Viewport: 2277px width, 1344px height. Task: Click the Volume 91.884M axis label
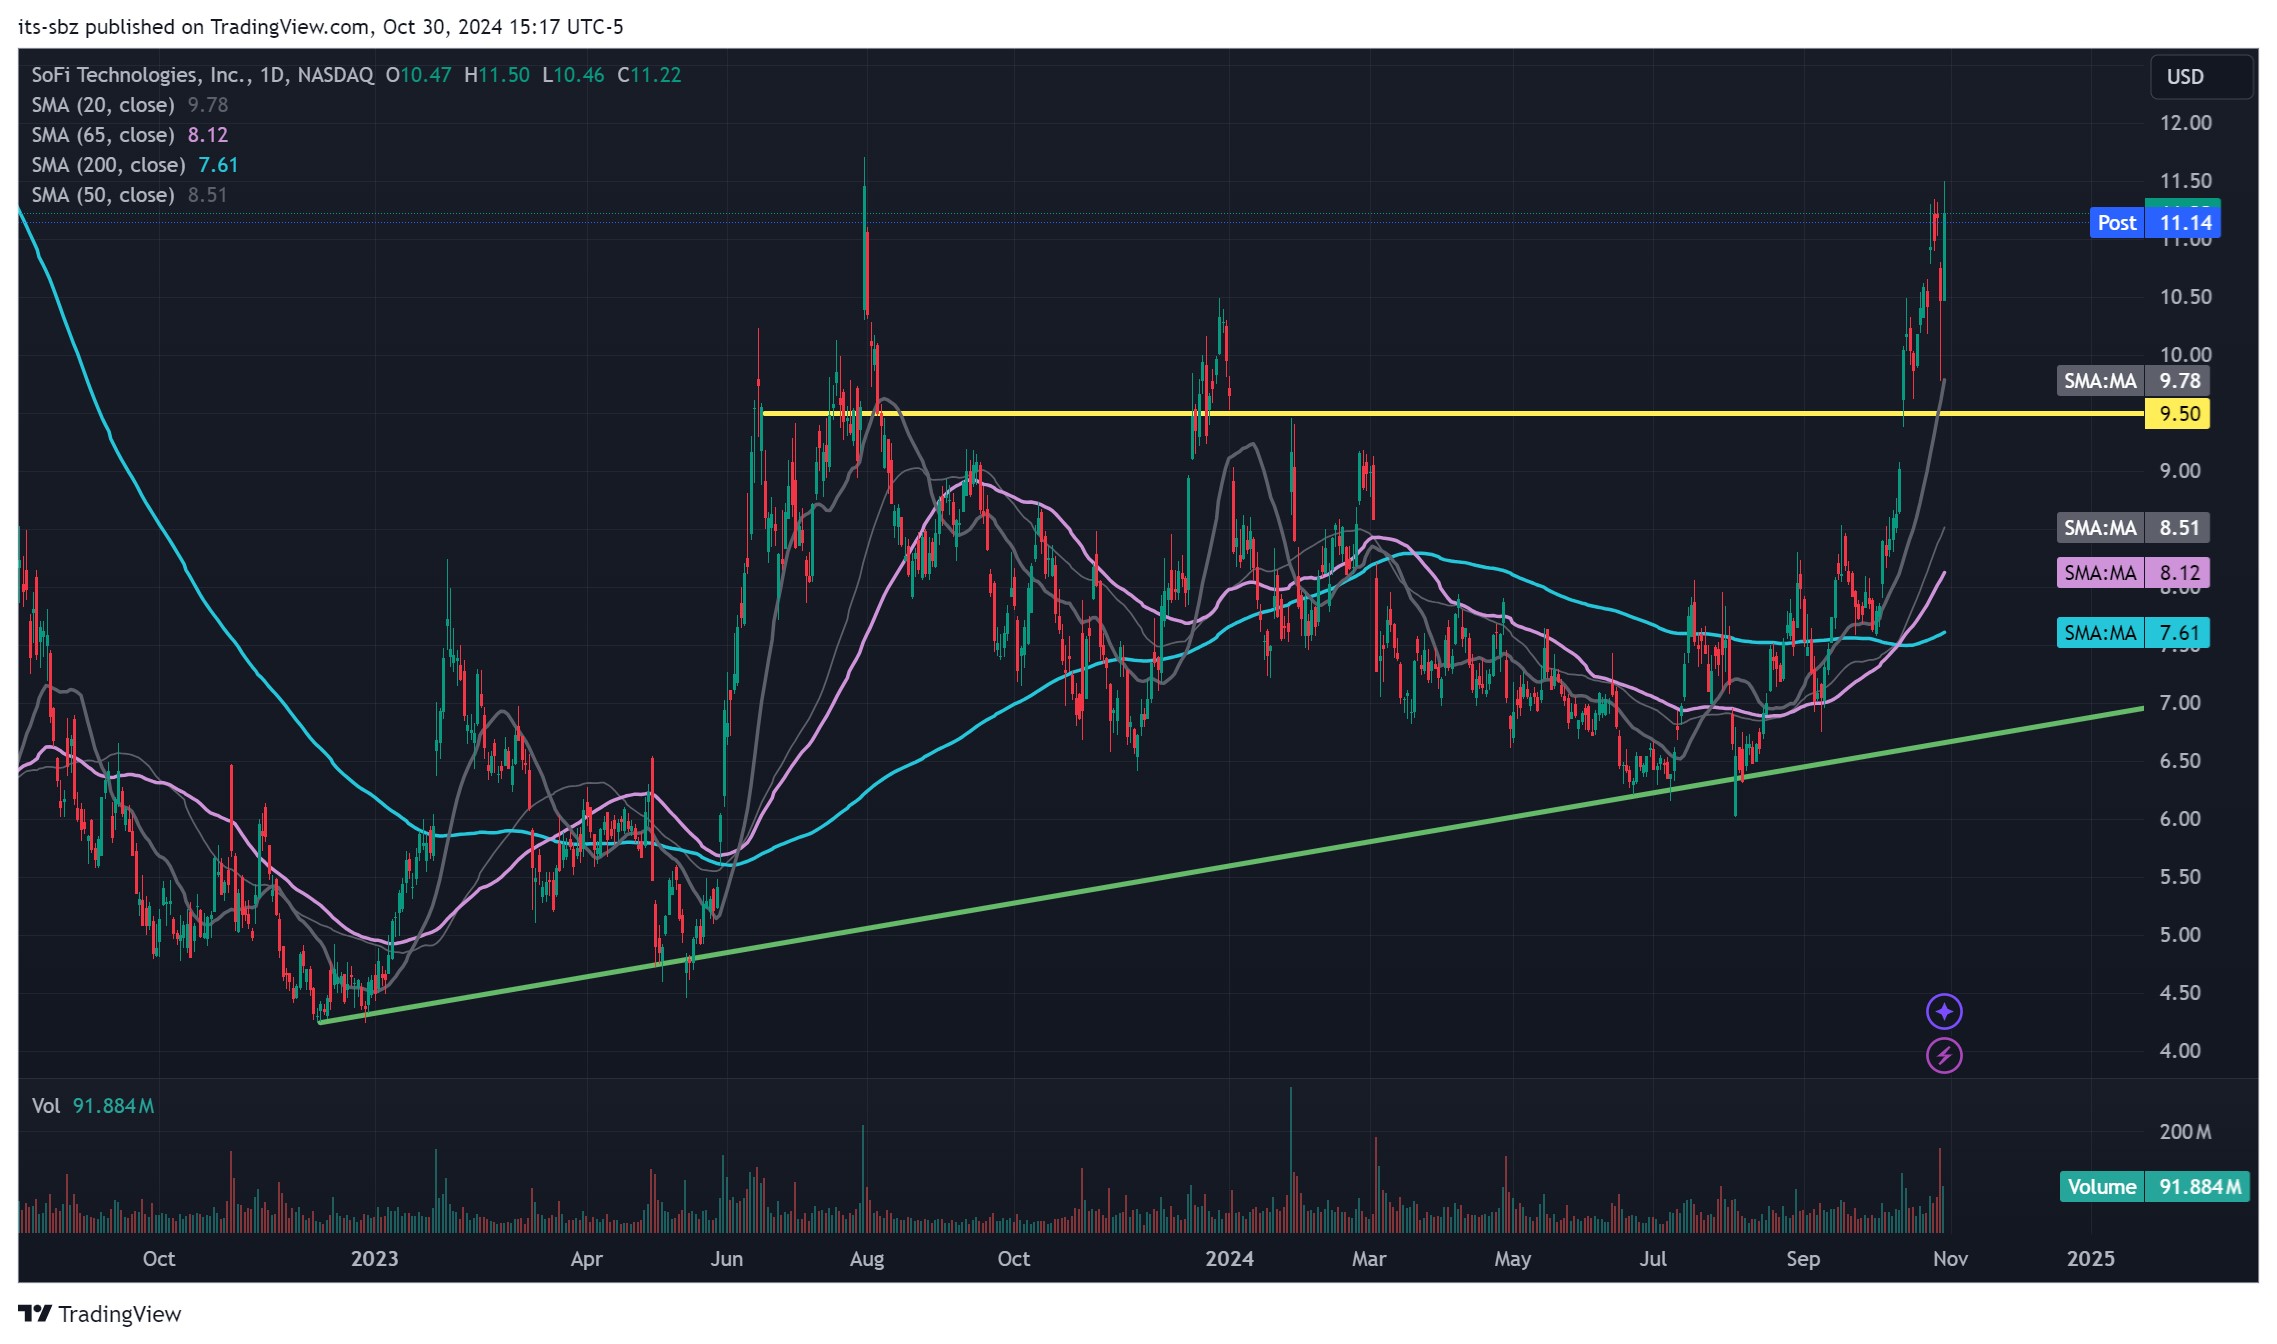coord(2154,1187)
